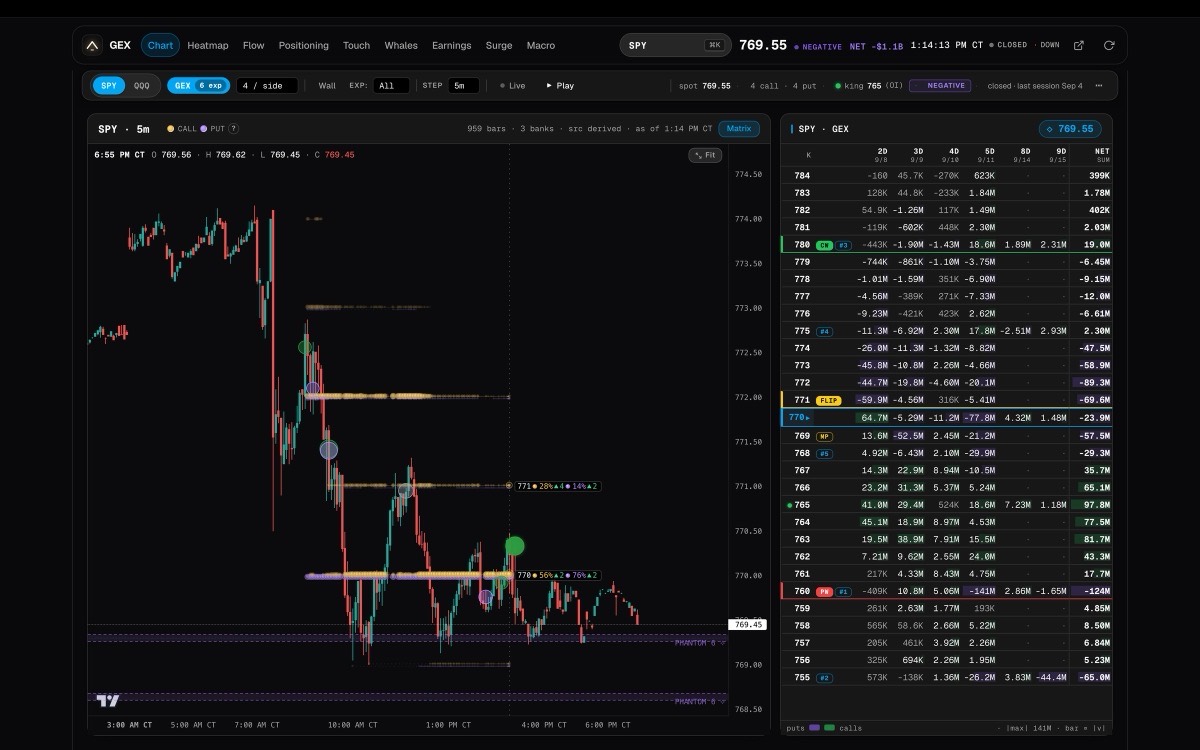
Task: Toggle the purple NEGATIVE regime badge in toolbar
Action: pyautogui.click(x=940, y=86)
